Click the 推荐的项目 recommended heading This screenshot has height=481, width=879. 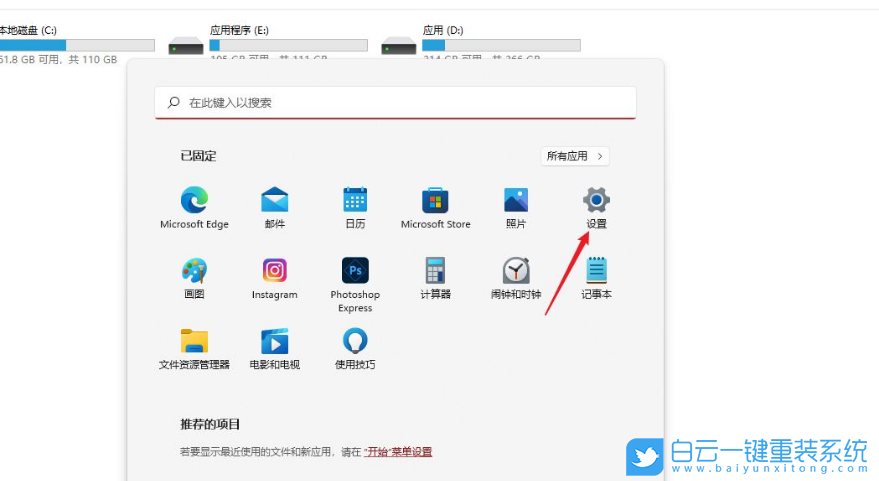click(x=210, y=424)
